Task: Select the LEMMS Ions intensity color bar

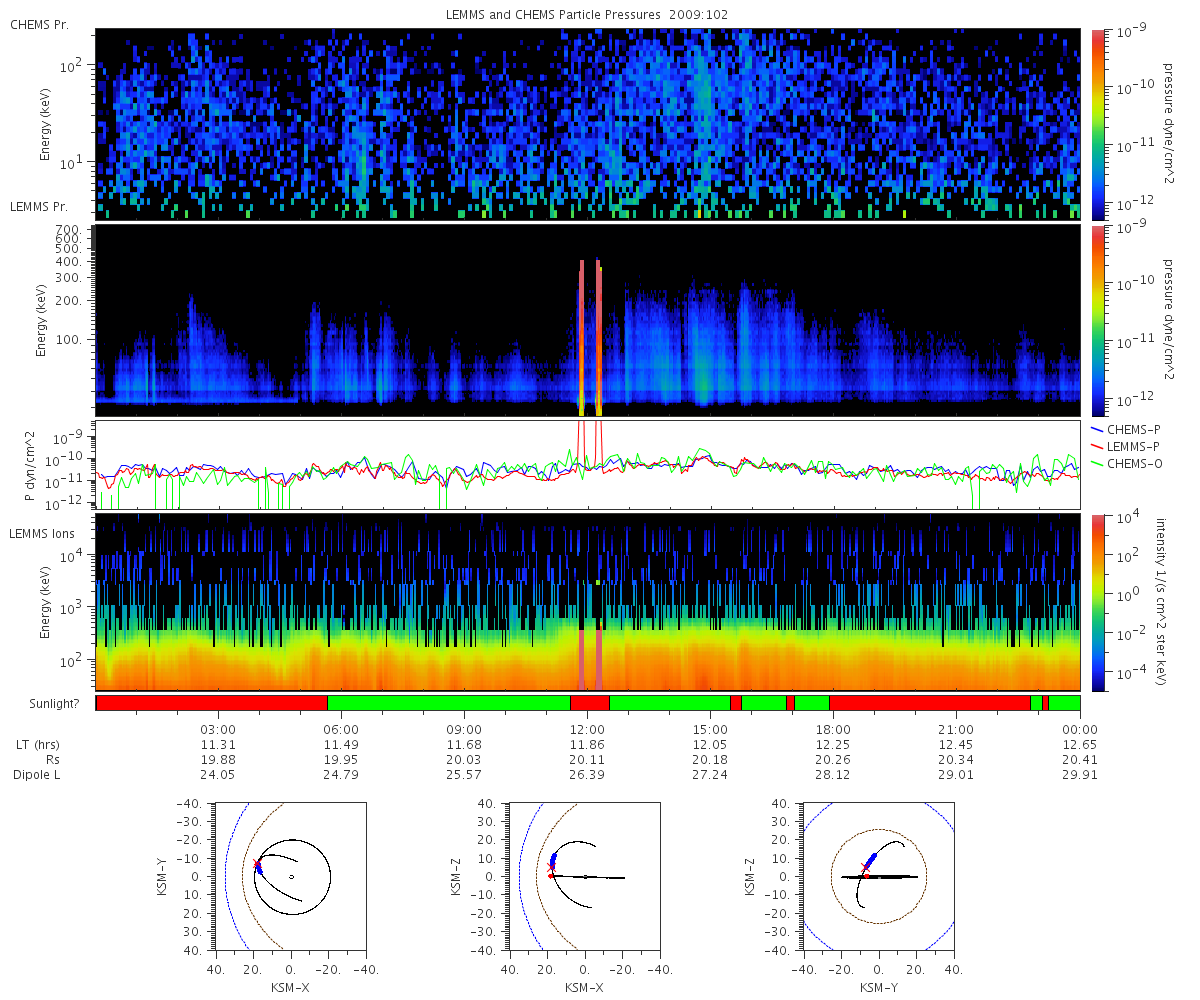Action: [1097, 602]
